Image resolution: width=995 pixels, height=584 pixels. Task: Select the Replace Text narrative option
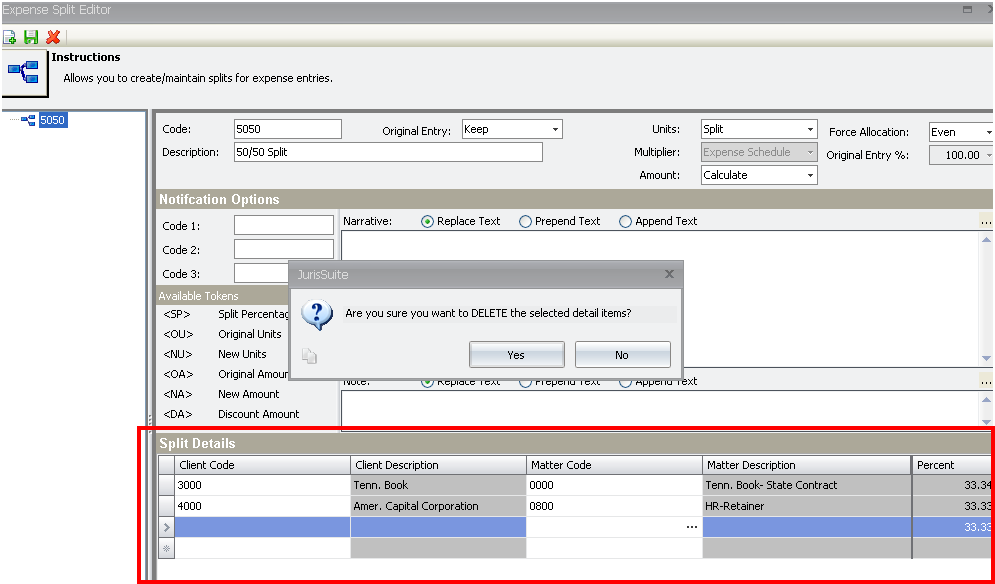[x=428, y=222]
